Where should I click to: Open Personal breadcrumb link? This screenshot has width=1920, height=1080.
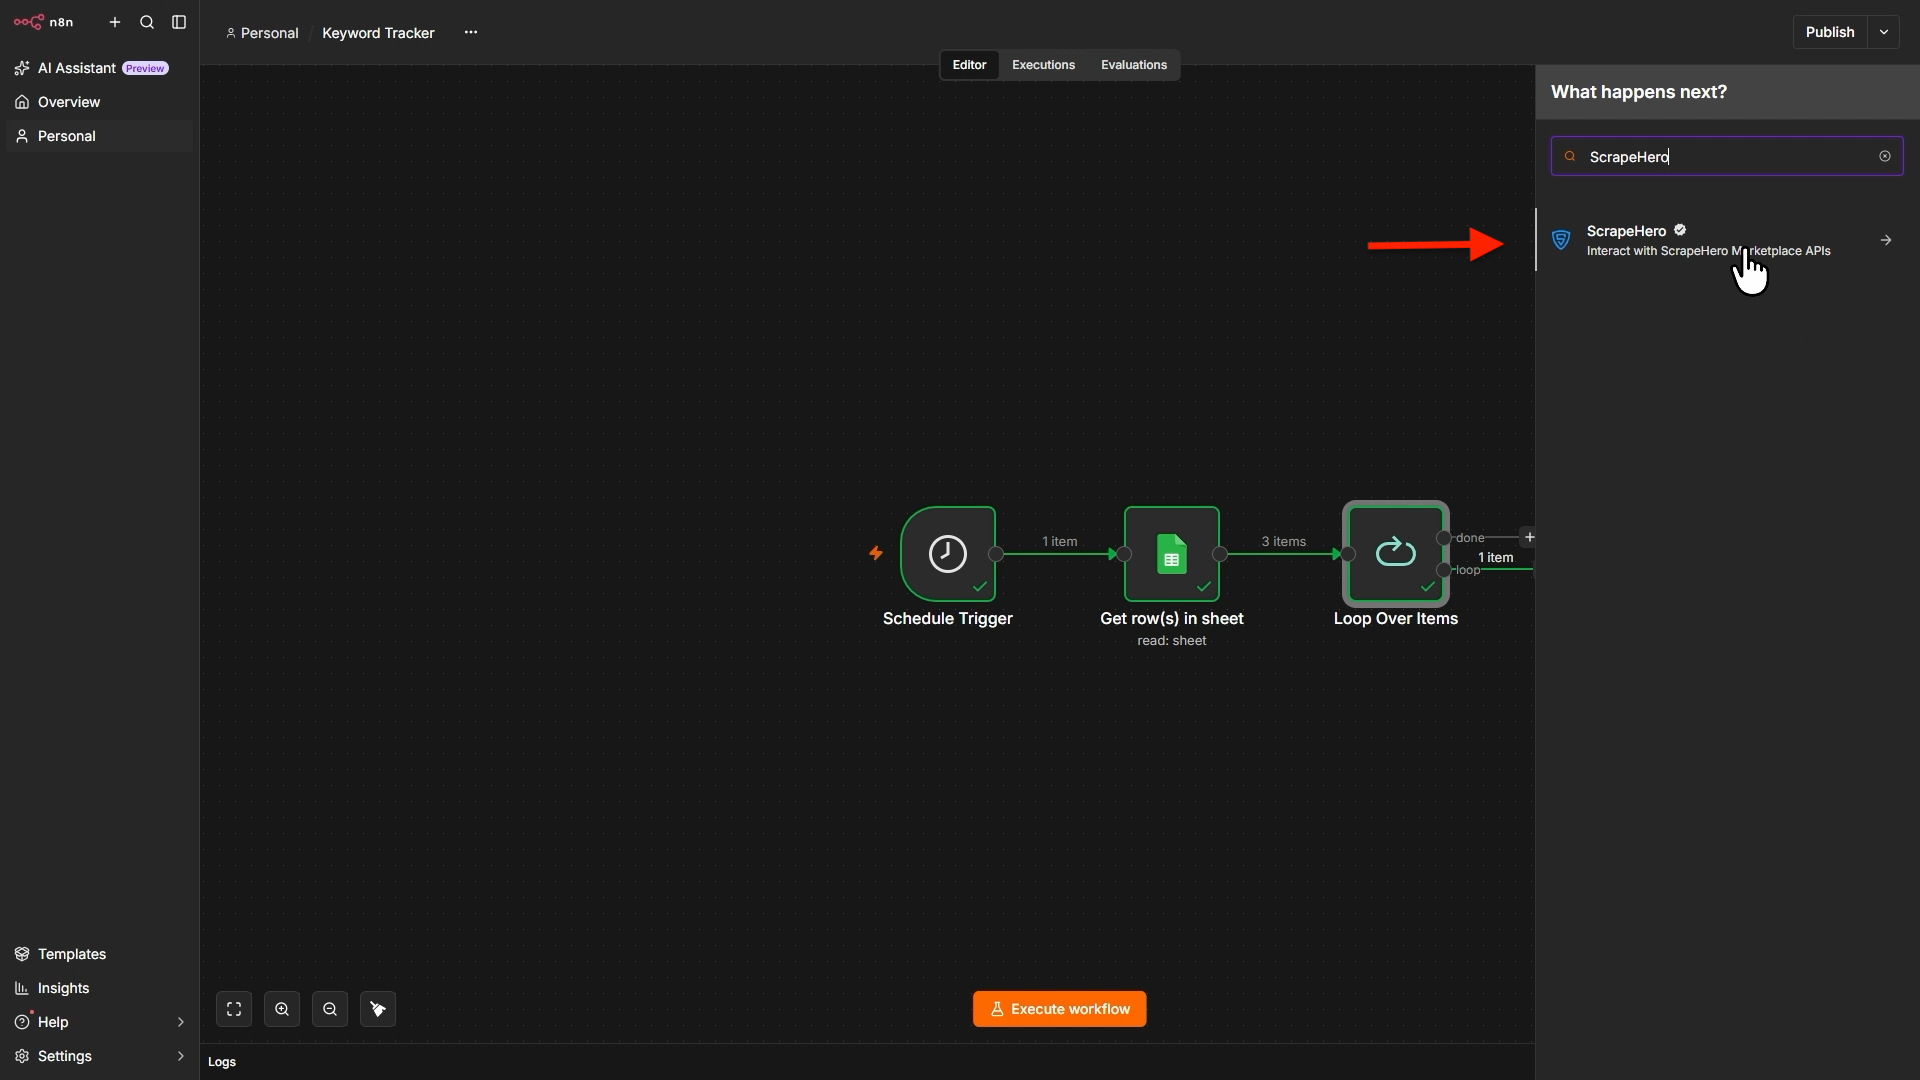click(x=262, y=33)
